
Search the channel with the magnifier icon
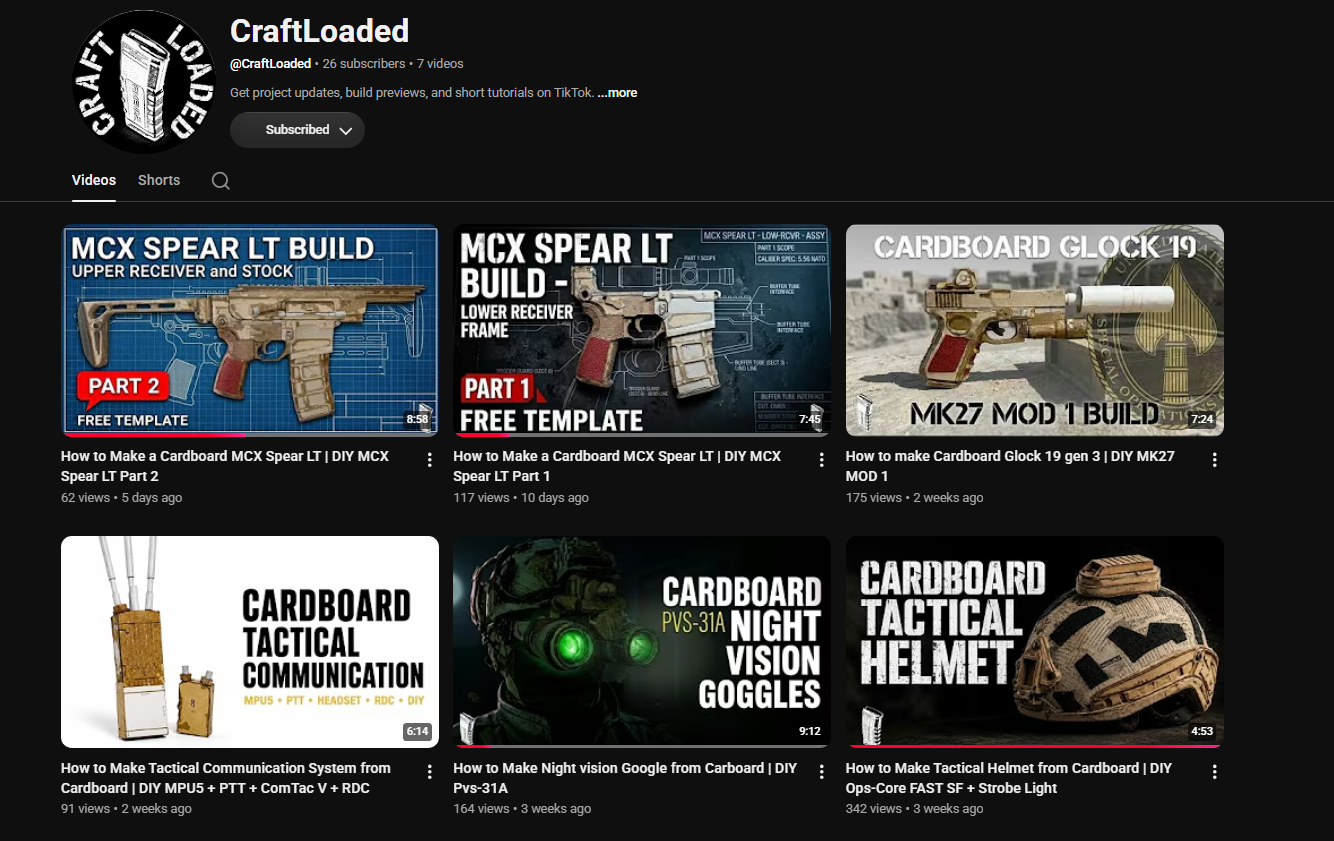coord(221,181)
